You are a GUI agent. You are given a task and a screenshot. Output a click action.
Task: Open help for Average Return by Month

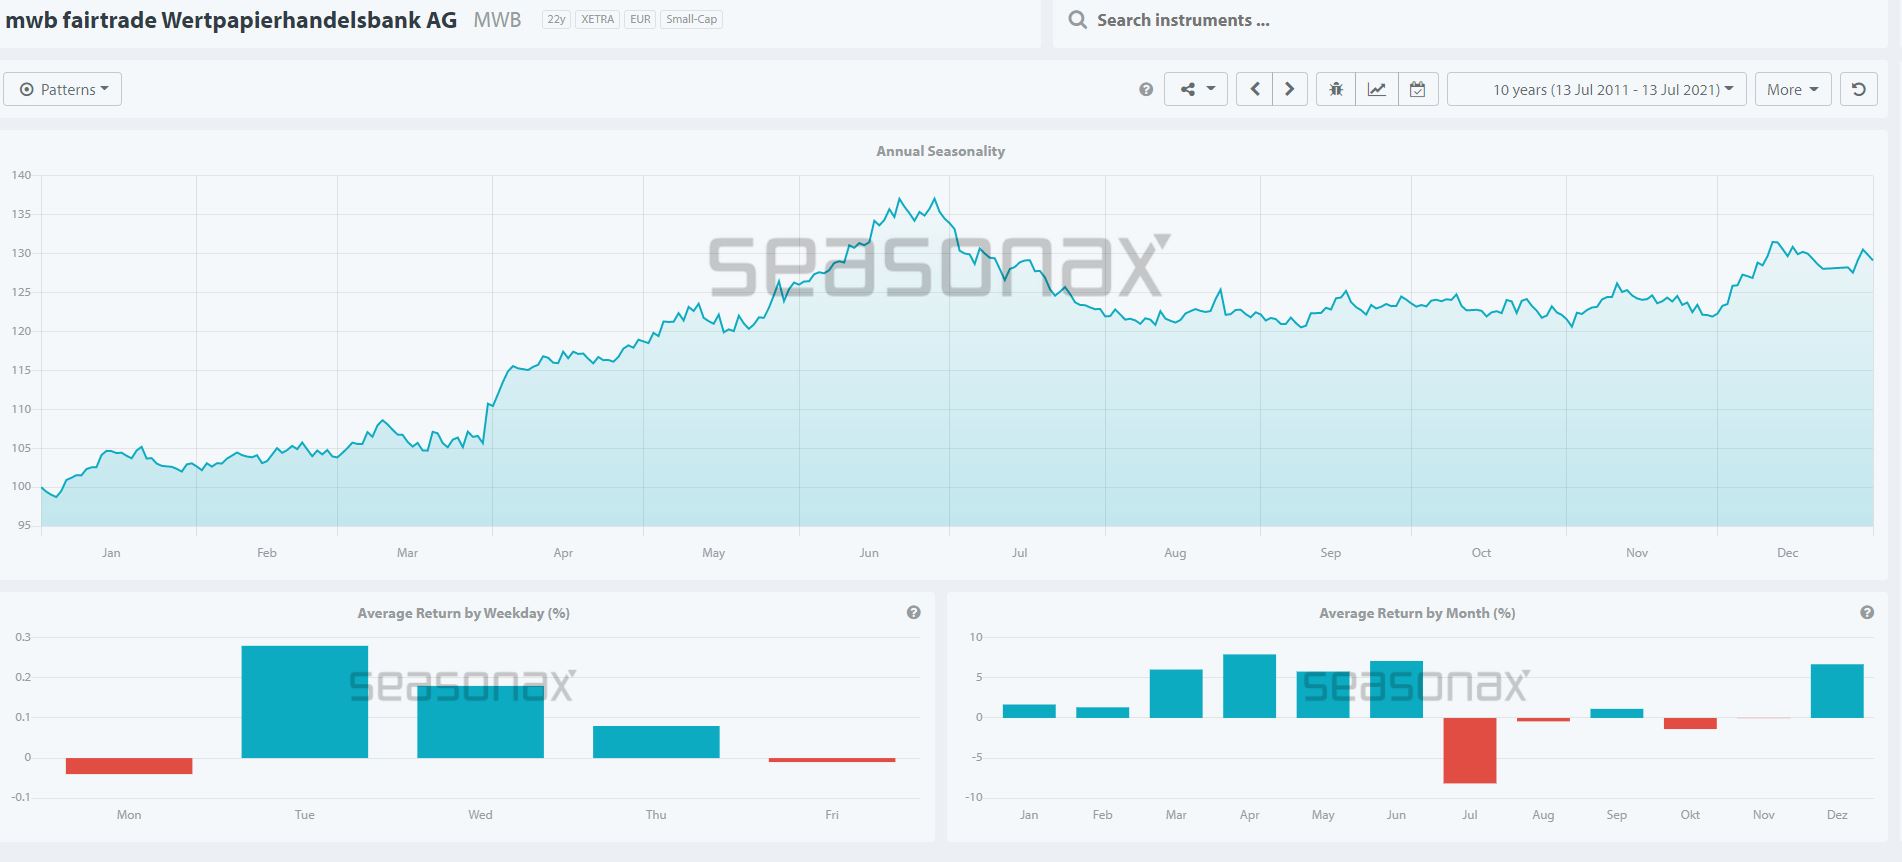(1867, 612)
